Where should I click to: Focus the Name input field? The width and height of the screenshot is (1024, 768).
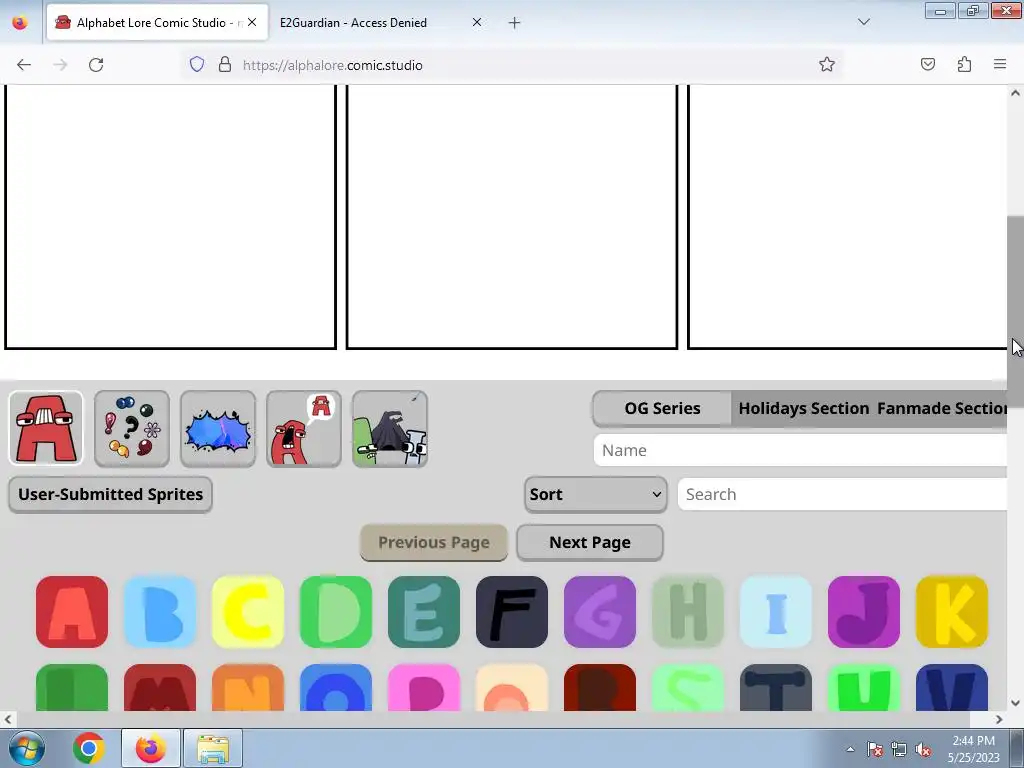point(800,451)
